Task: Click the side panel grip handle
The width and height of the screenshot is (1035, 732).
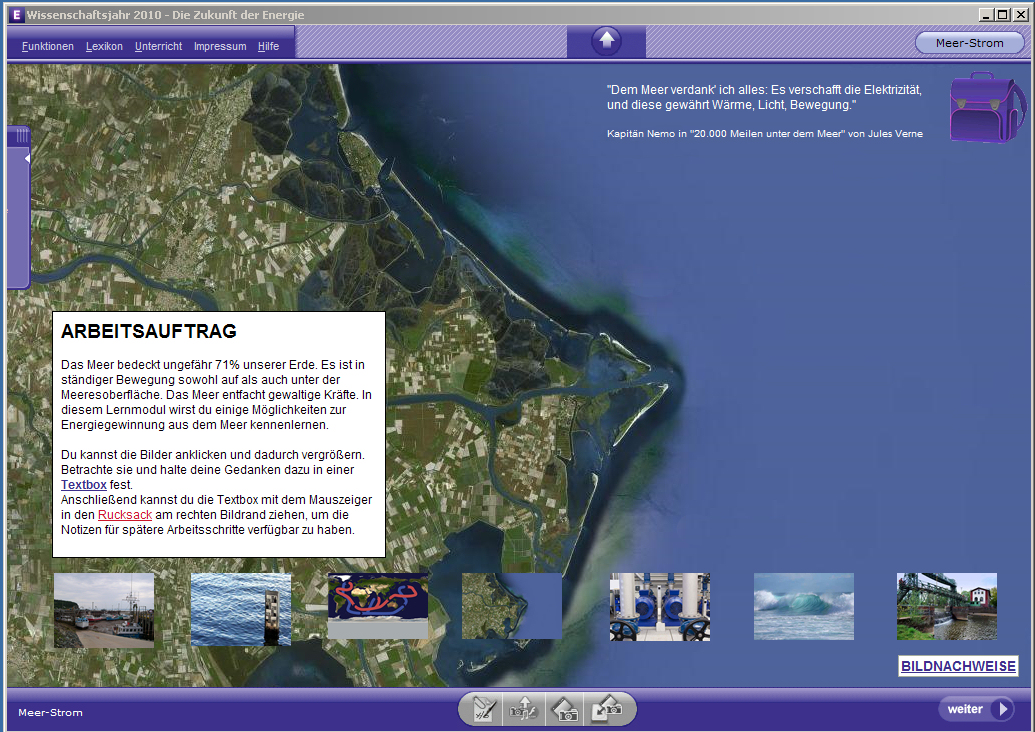Action: pos(22,135)
